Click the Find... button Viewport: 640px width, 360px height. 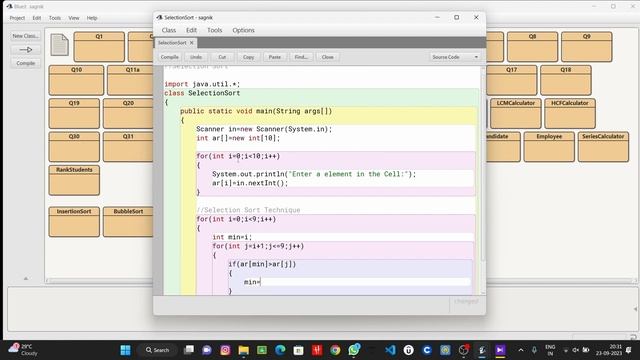[301, 57]
